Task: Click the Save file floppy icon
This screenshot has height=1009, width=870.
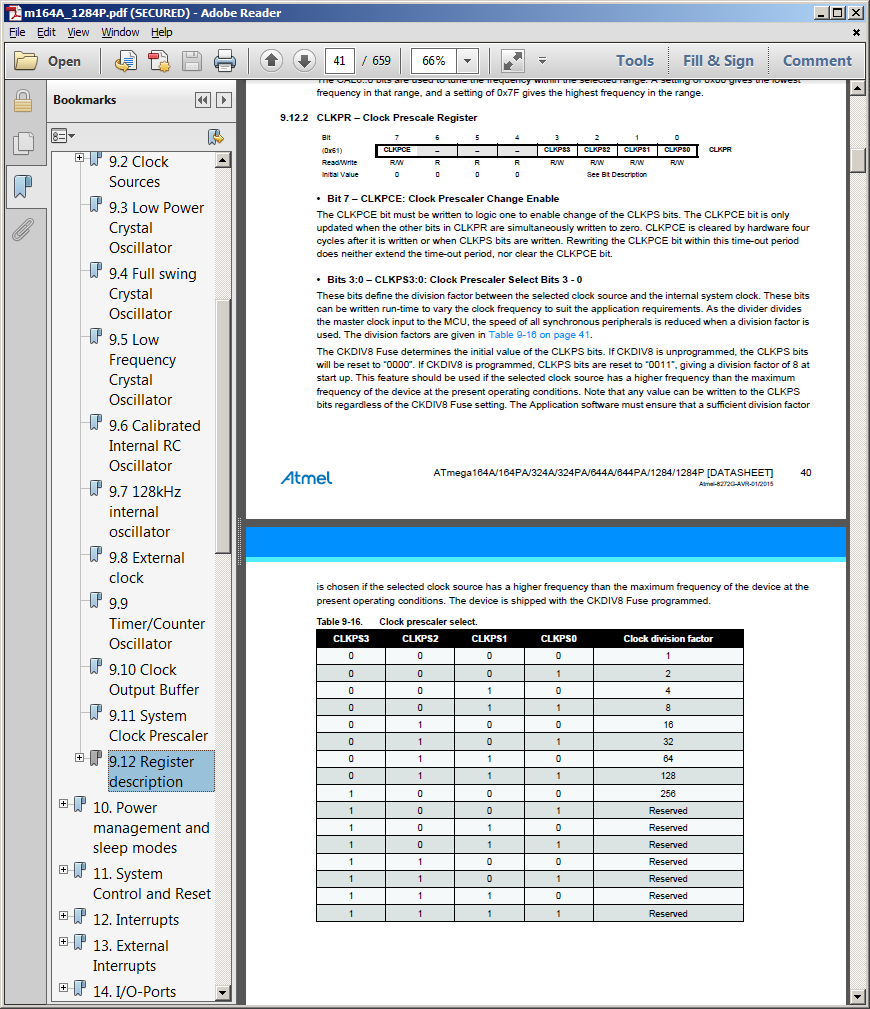Action: click(x=192, y=61)
